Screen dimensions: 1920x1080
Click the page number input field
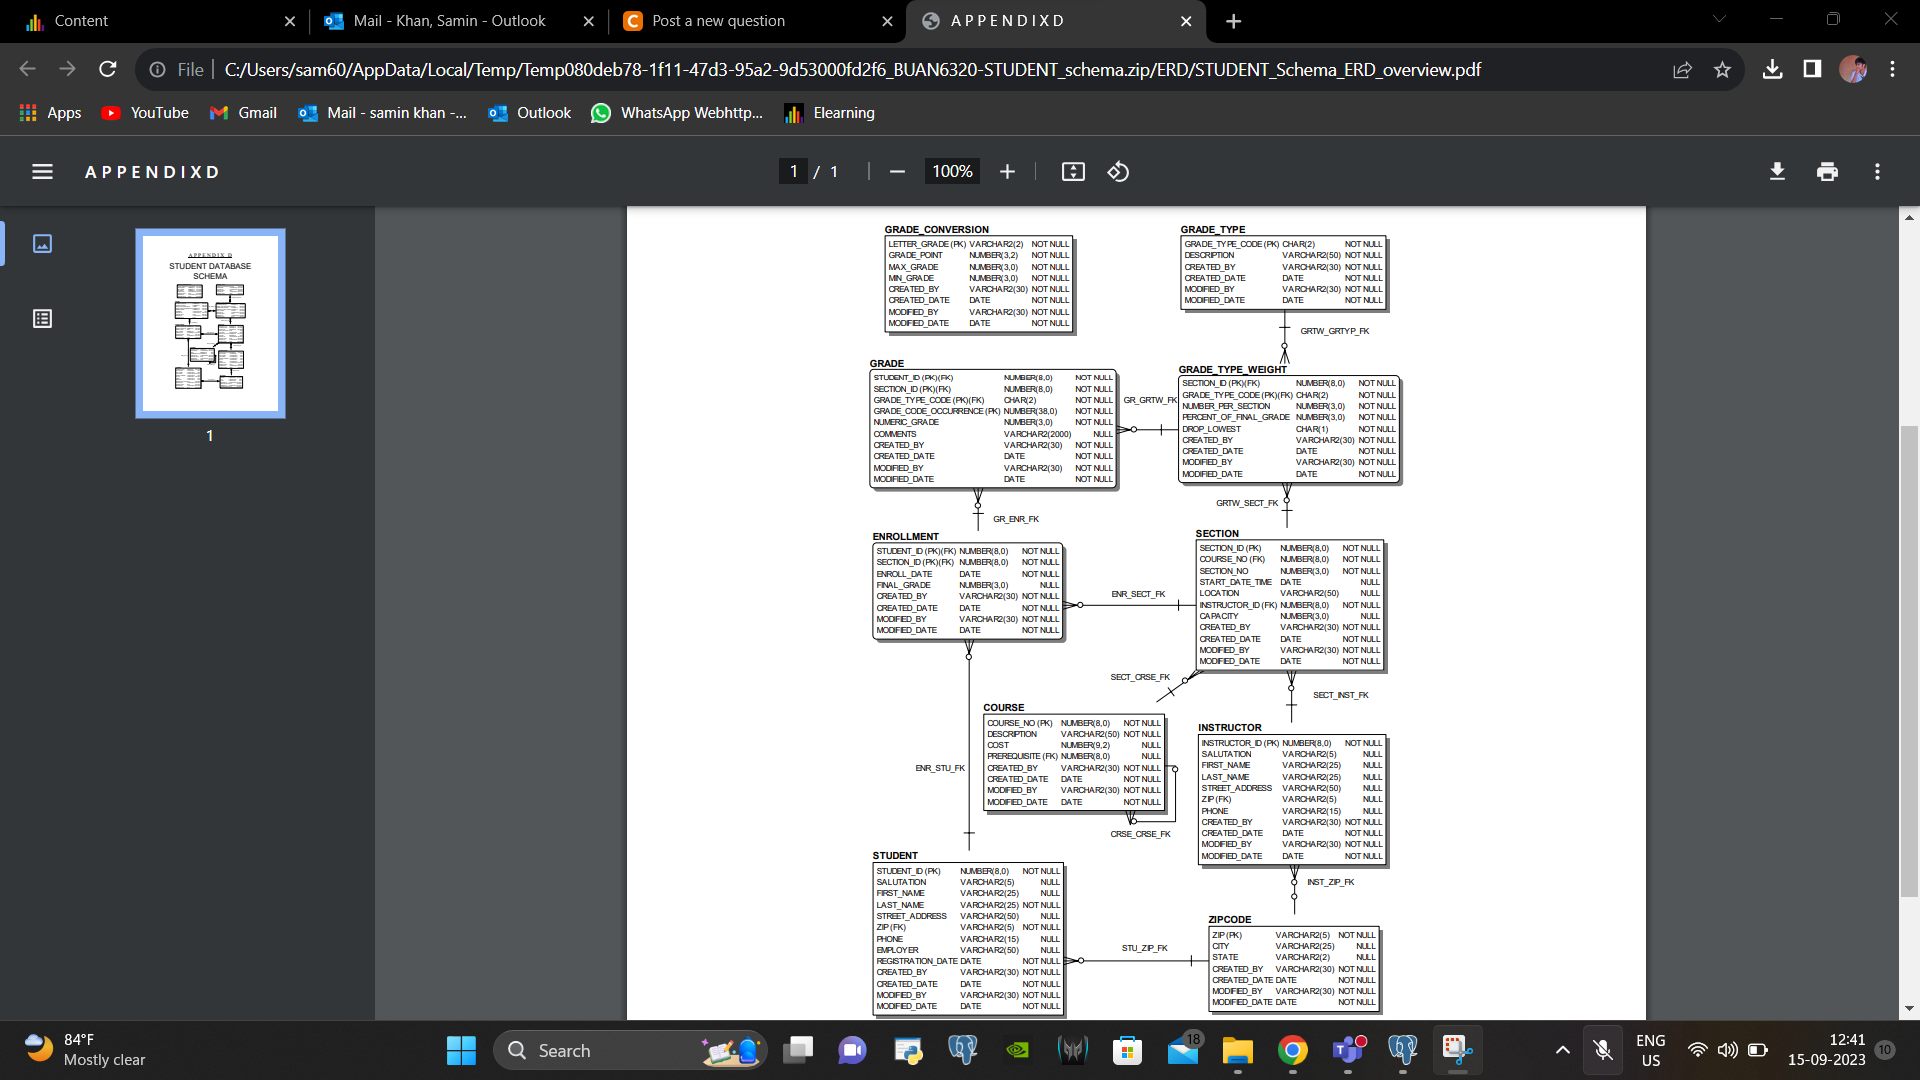click(792, 171)
